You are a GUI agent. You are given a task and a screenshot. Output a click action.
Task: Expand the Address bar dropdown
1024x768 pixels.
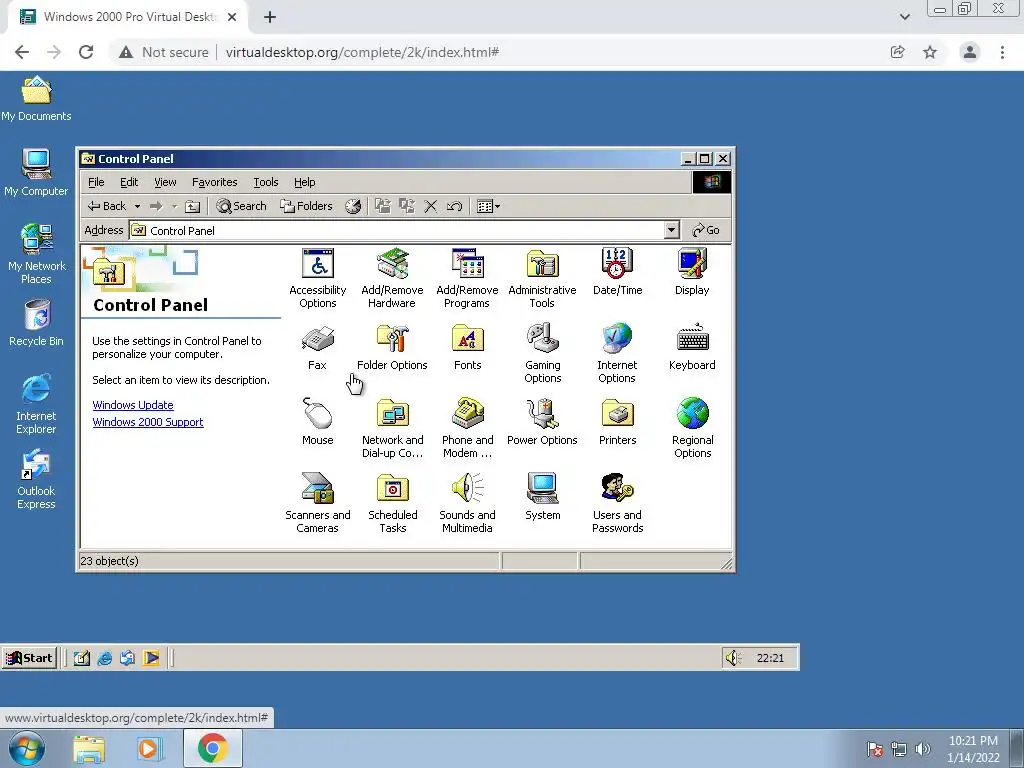pyautogui.click(x=671, y=230)
